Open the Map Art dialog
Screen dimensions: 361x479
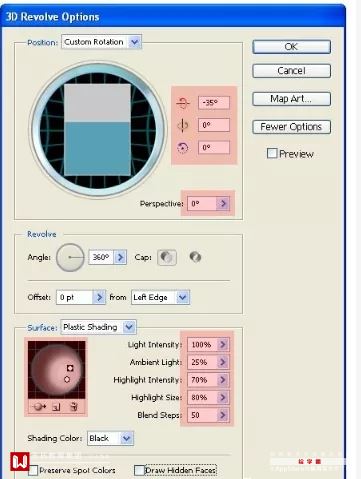tap(291, 99)
